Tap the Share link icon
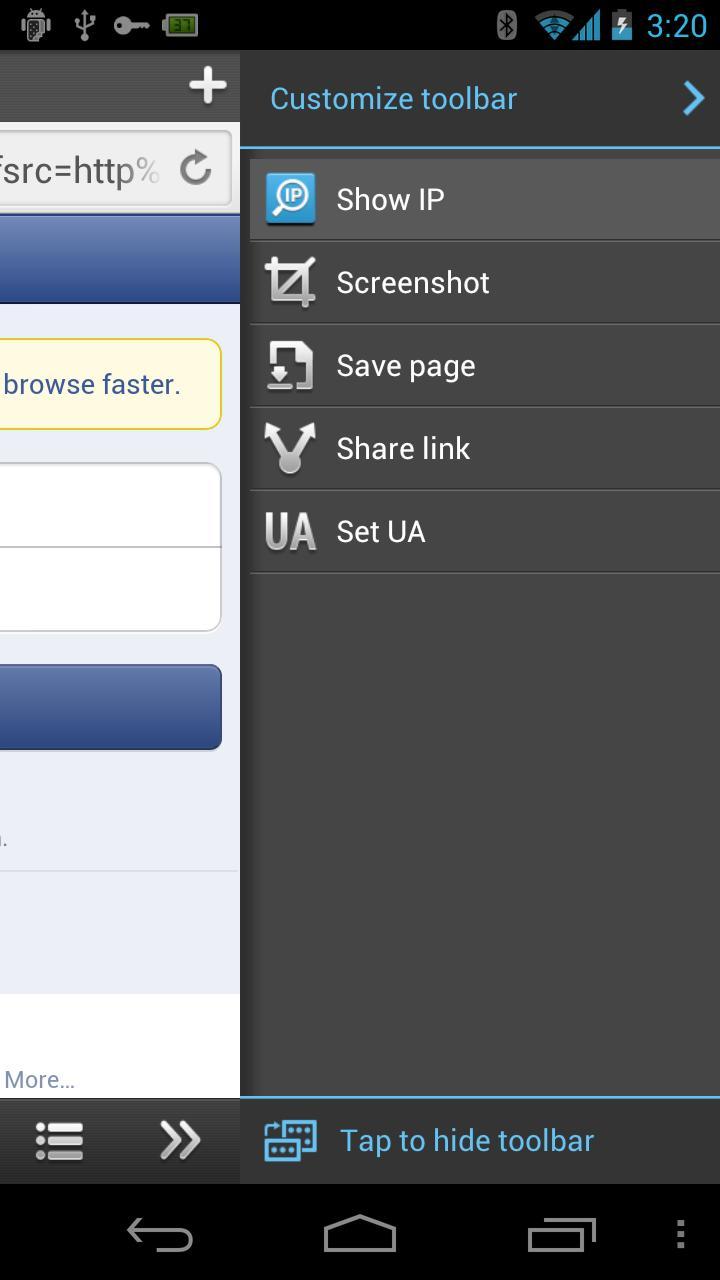Image resolution: width=720 pixels, height=1280 pixels. click(x=290, y=448)
